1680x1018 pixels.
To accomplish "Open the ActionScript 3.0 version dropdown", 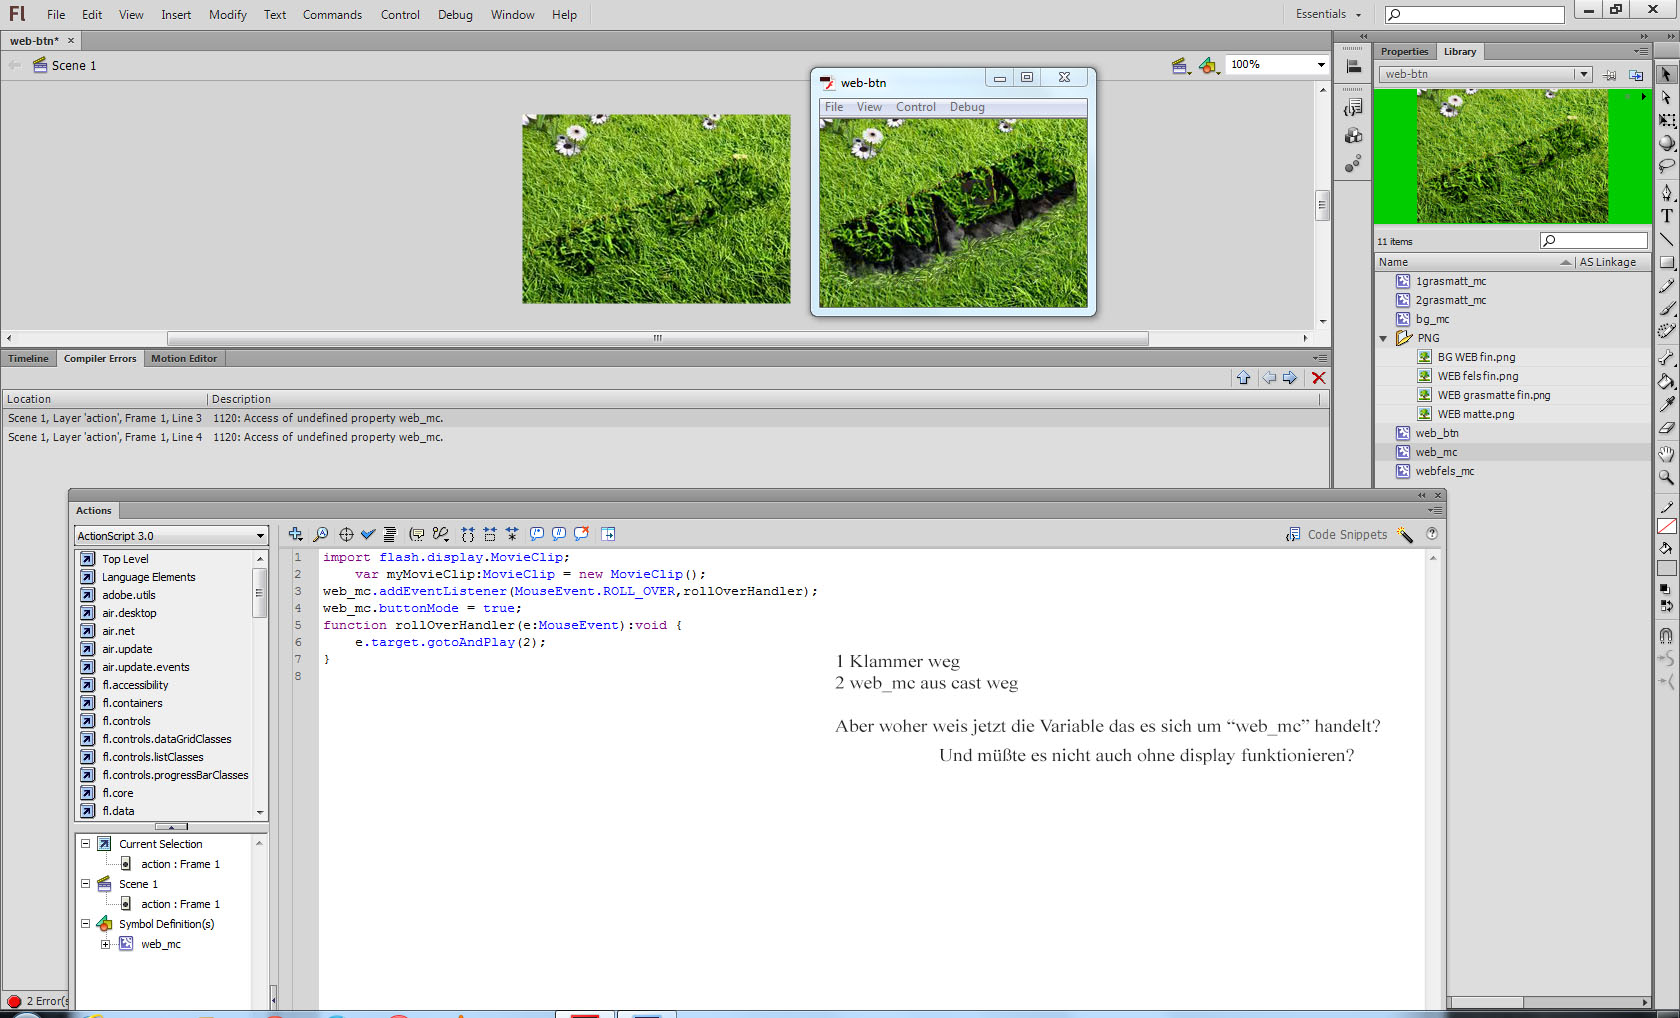I will tap(171, 536).
